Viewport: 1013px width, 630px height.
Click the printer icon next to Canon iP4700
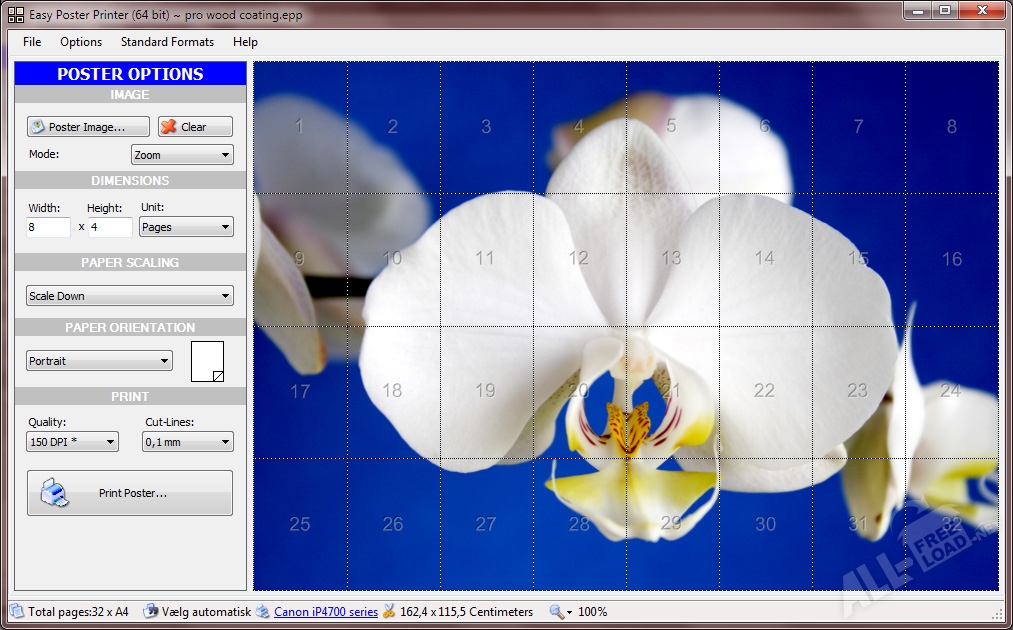(x=263, y=612)
